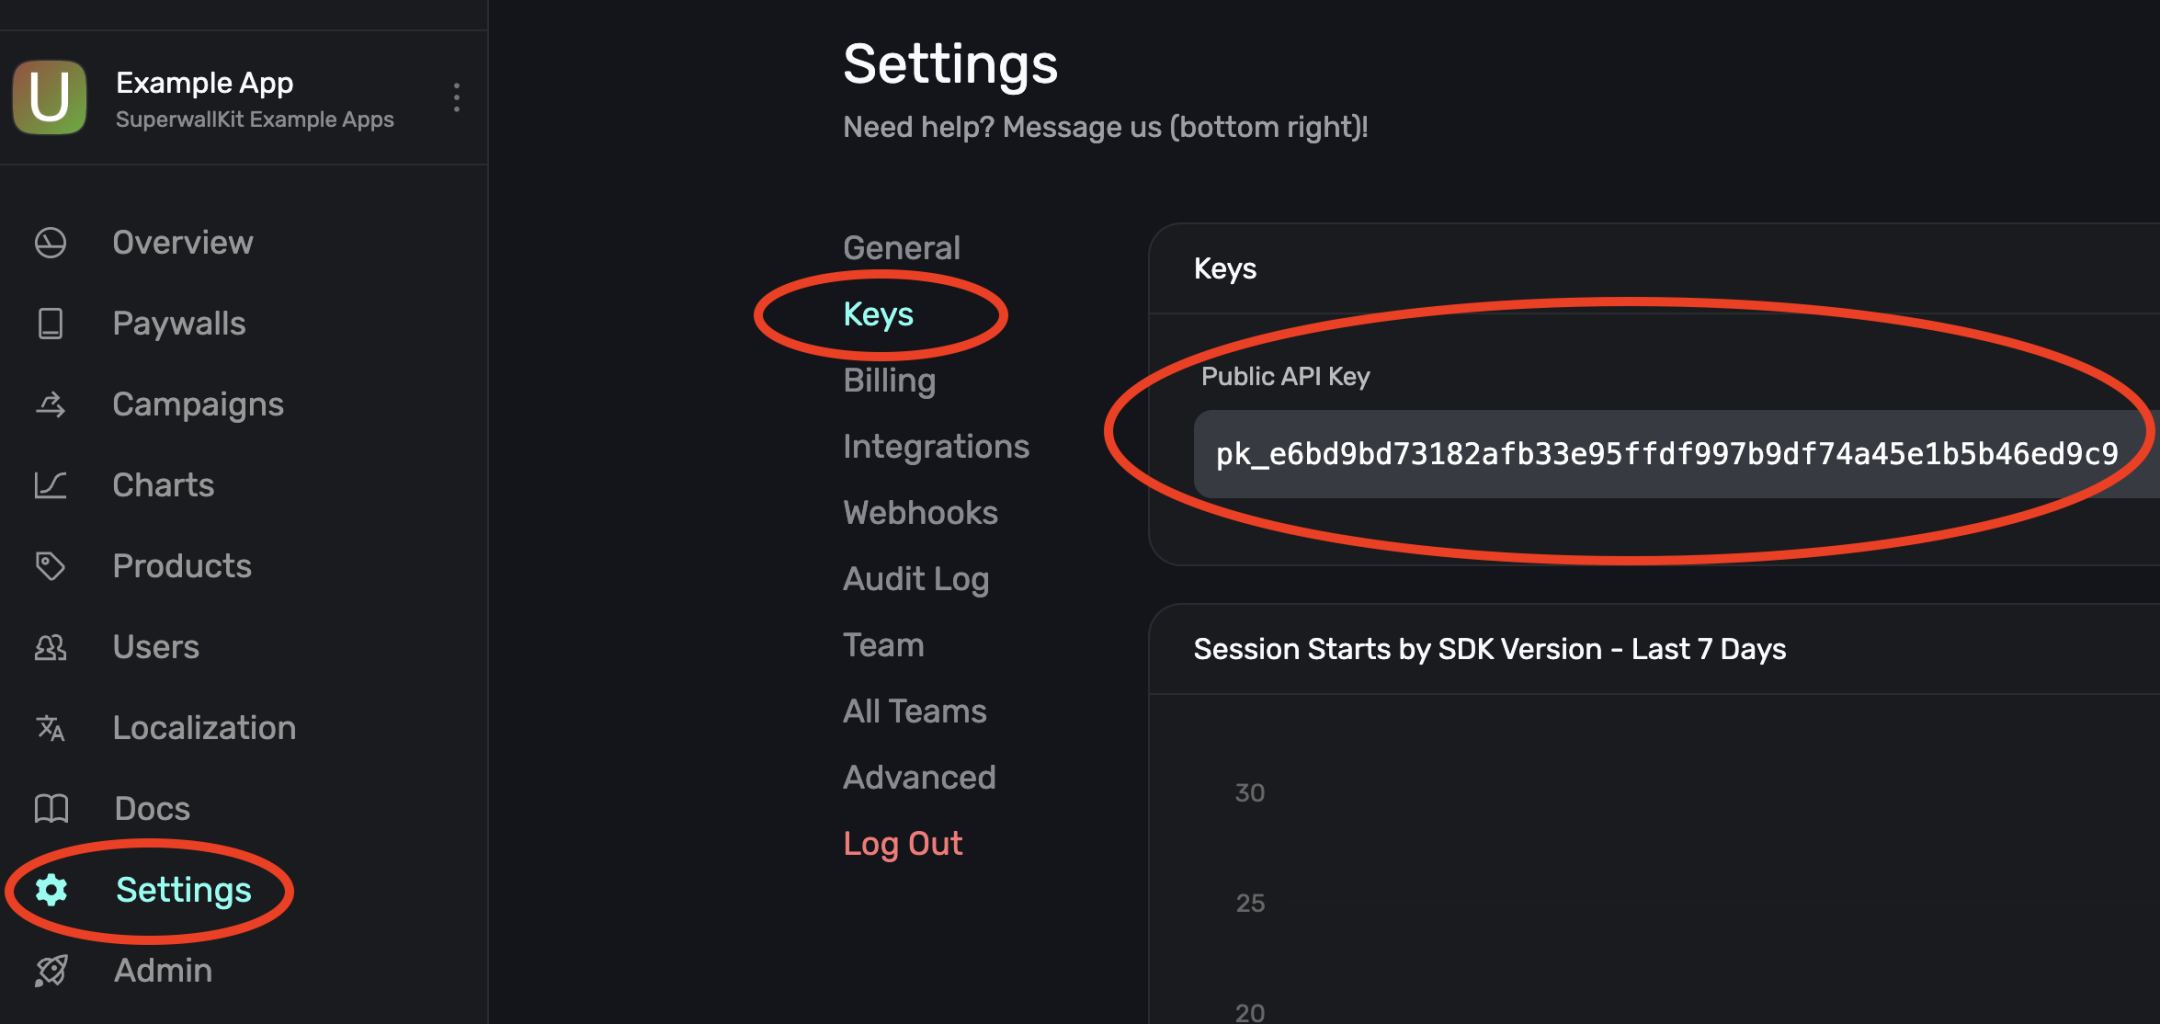Open Settings via the gear icon

50,890
